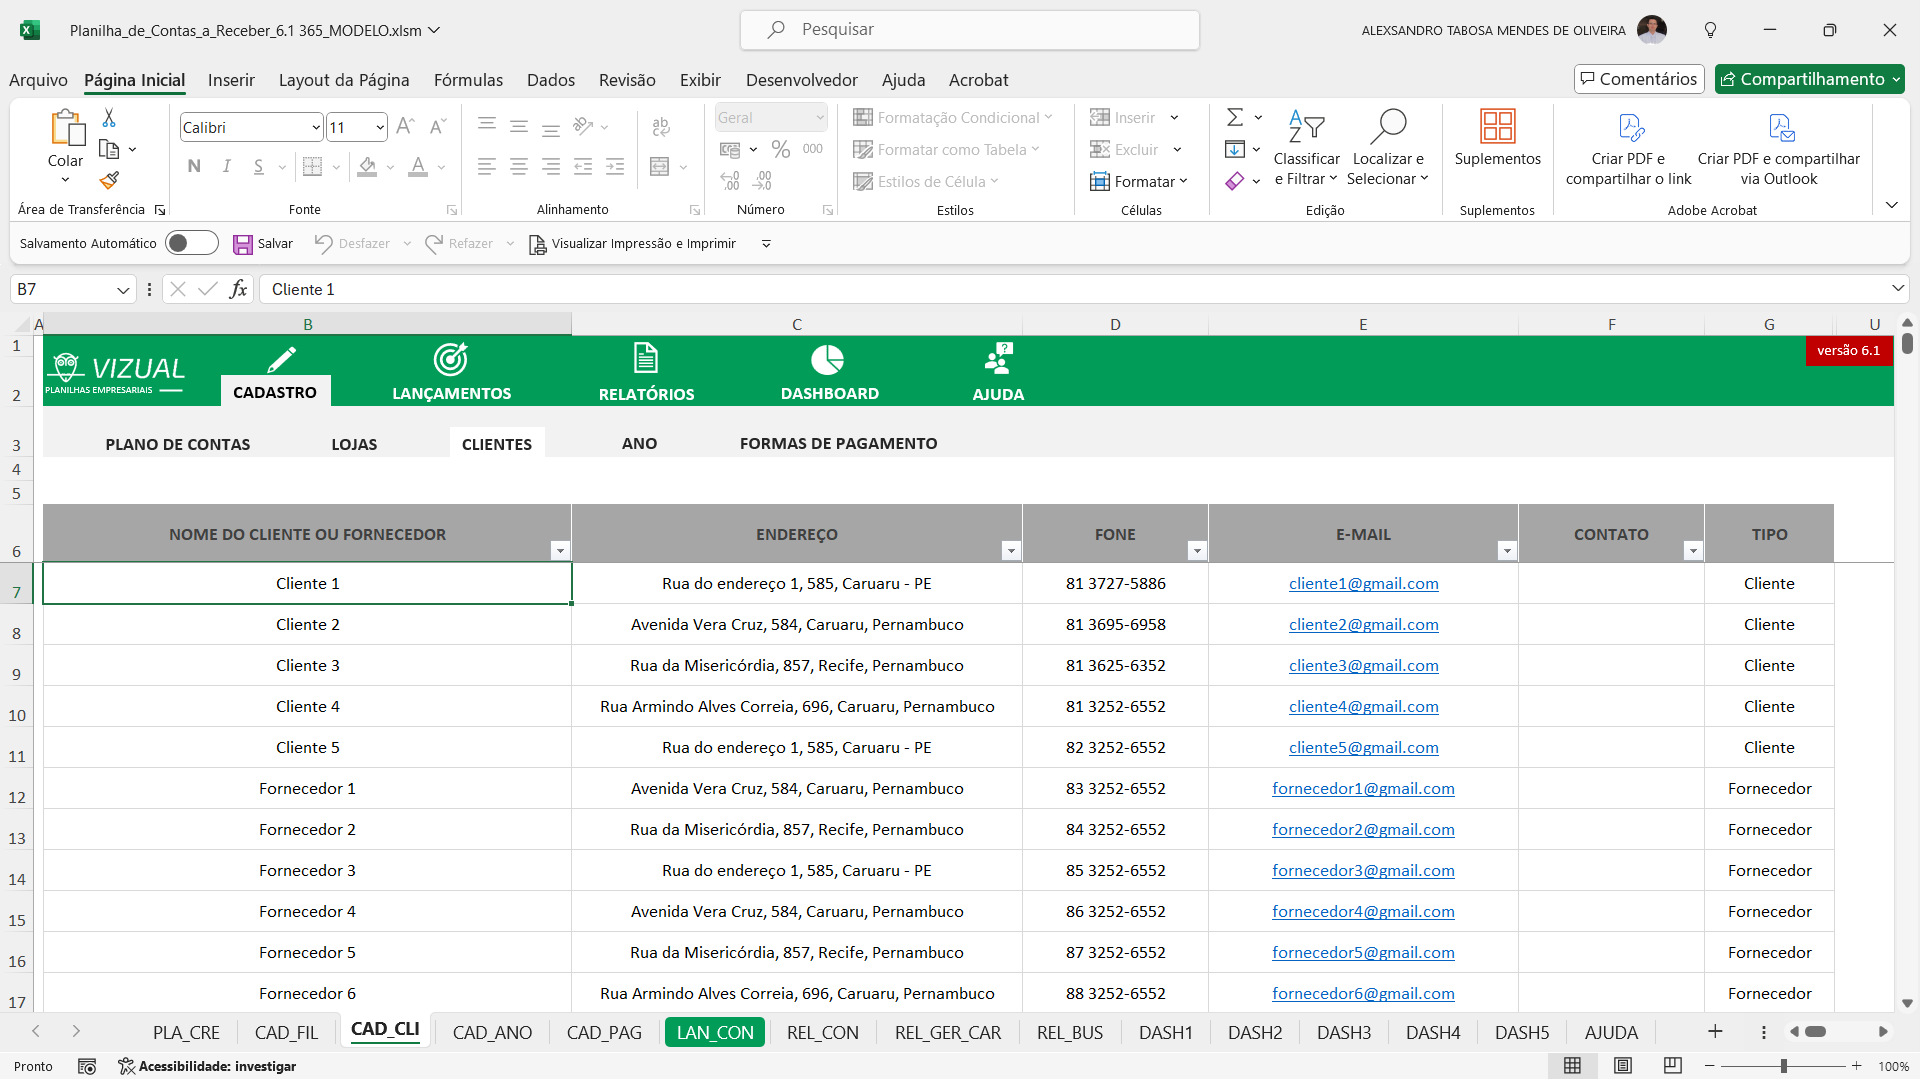Click the Pesquisar search box
The image size is (1920, 1080).
(970, 29)
